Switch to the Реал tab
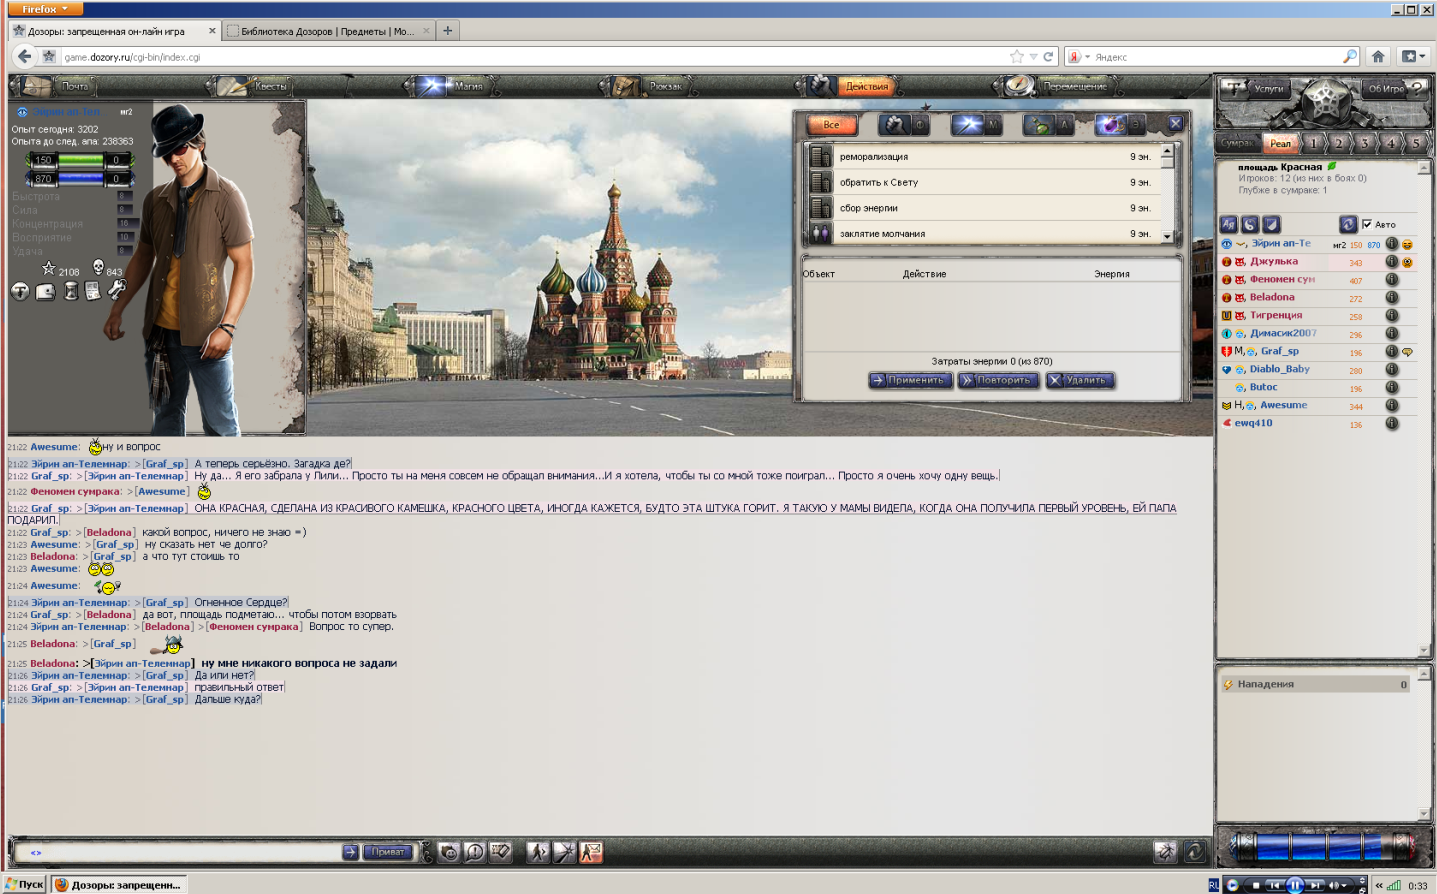 pos(1281,143)
